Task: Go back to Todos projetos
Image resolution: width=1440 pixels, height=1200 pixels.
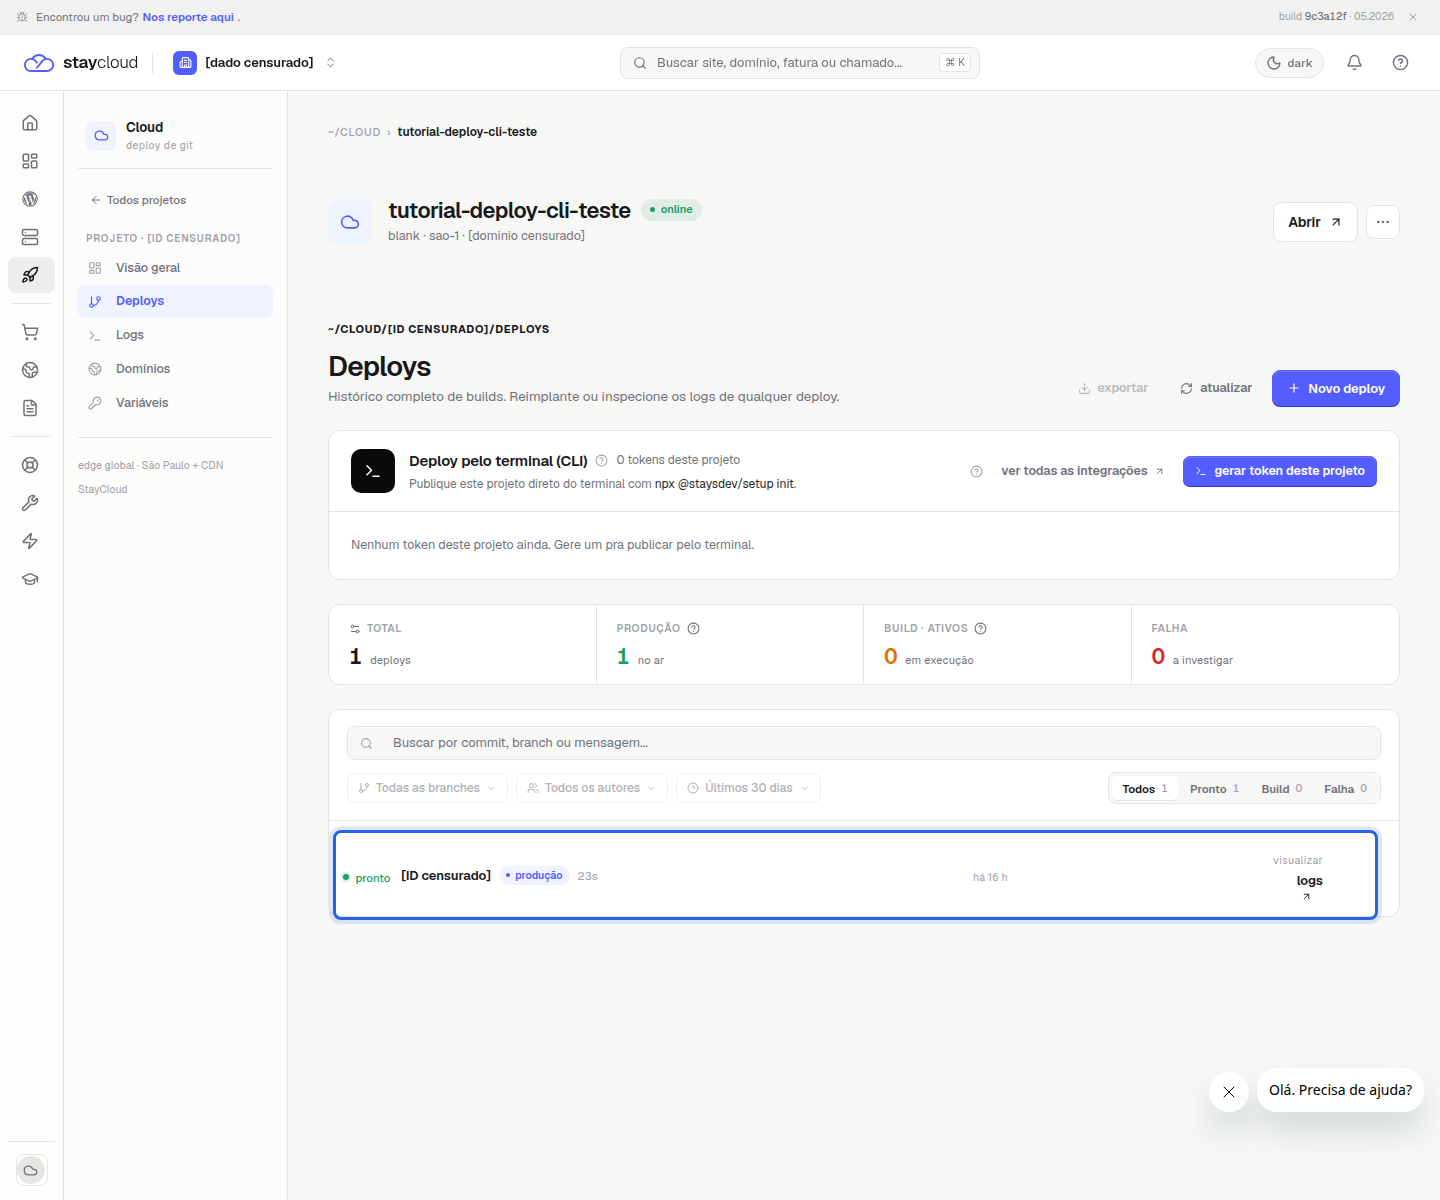Action: [x=138, y=200]
